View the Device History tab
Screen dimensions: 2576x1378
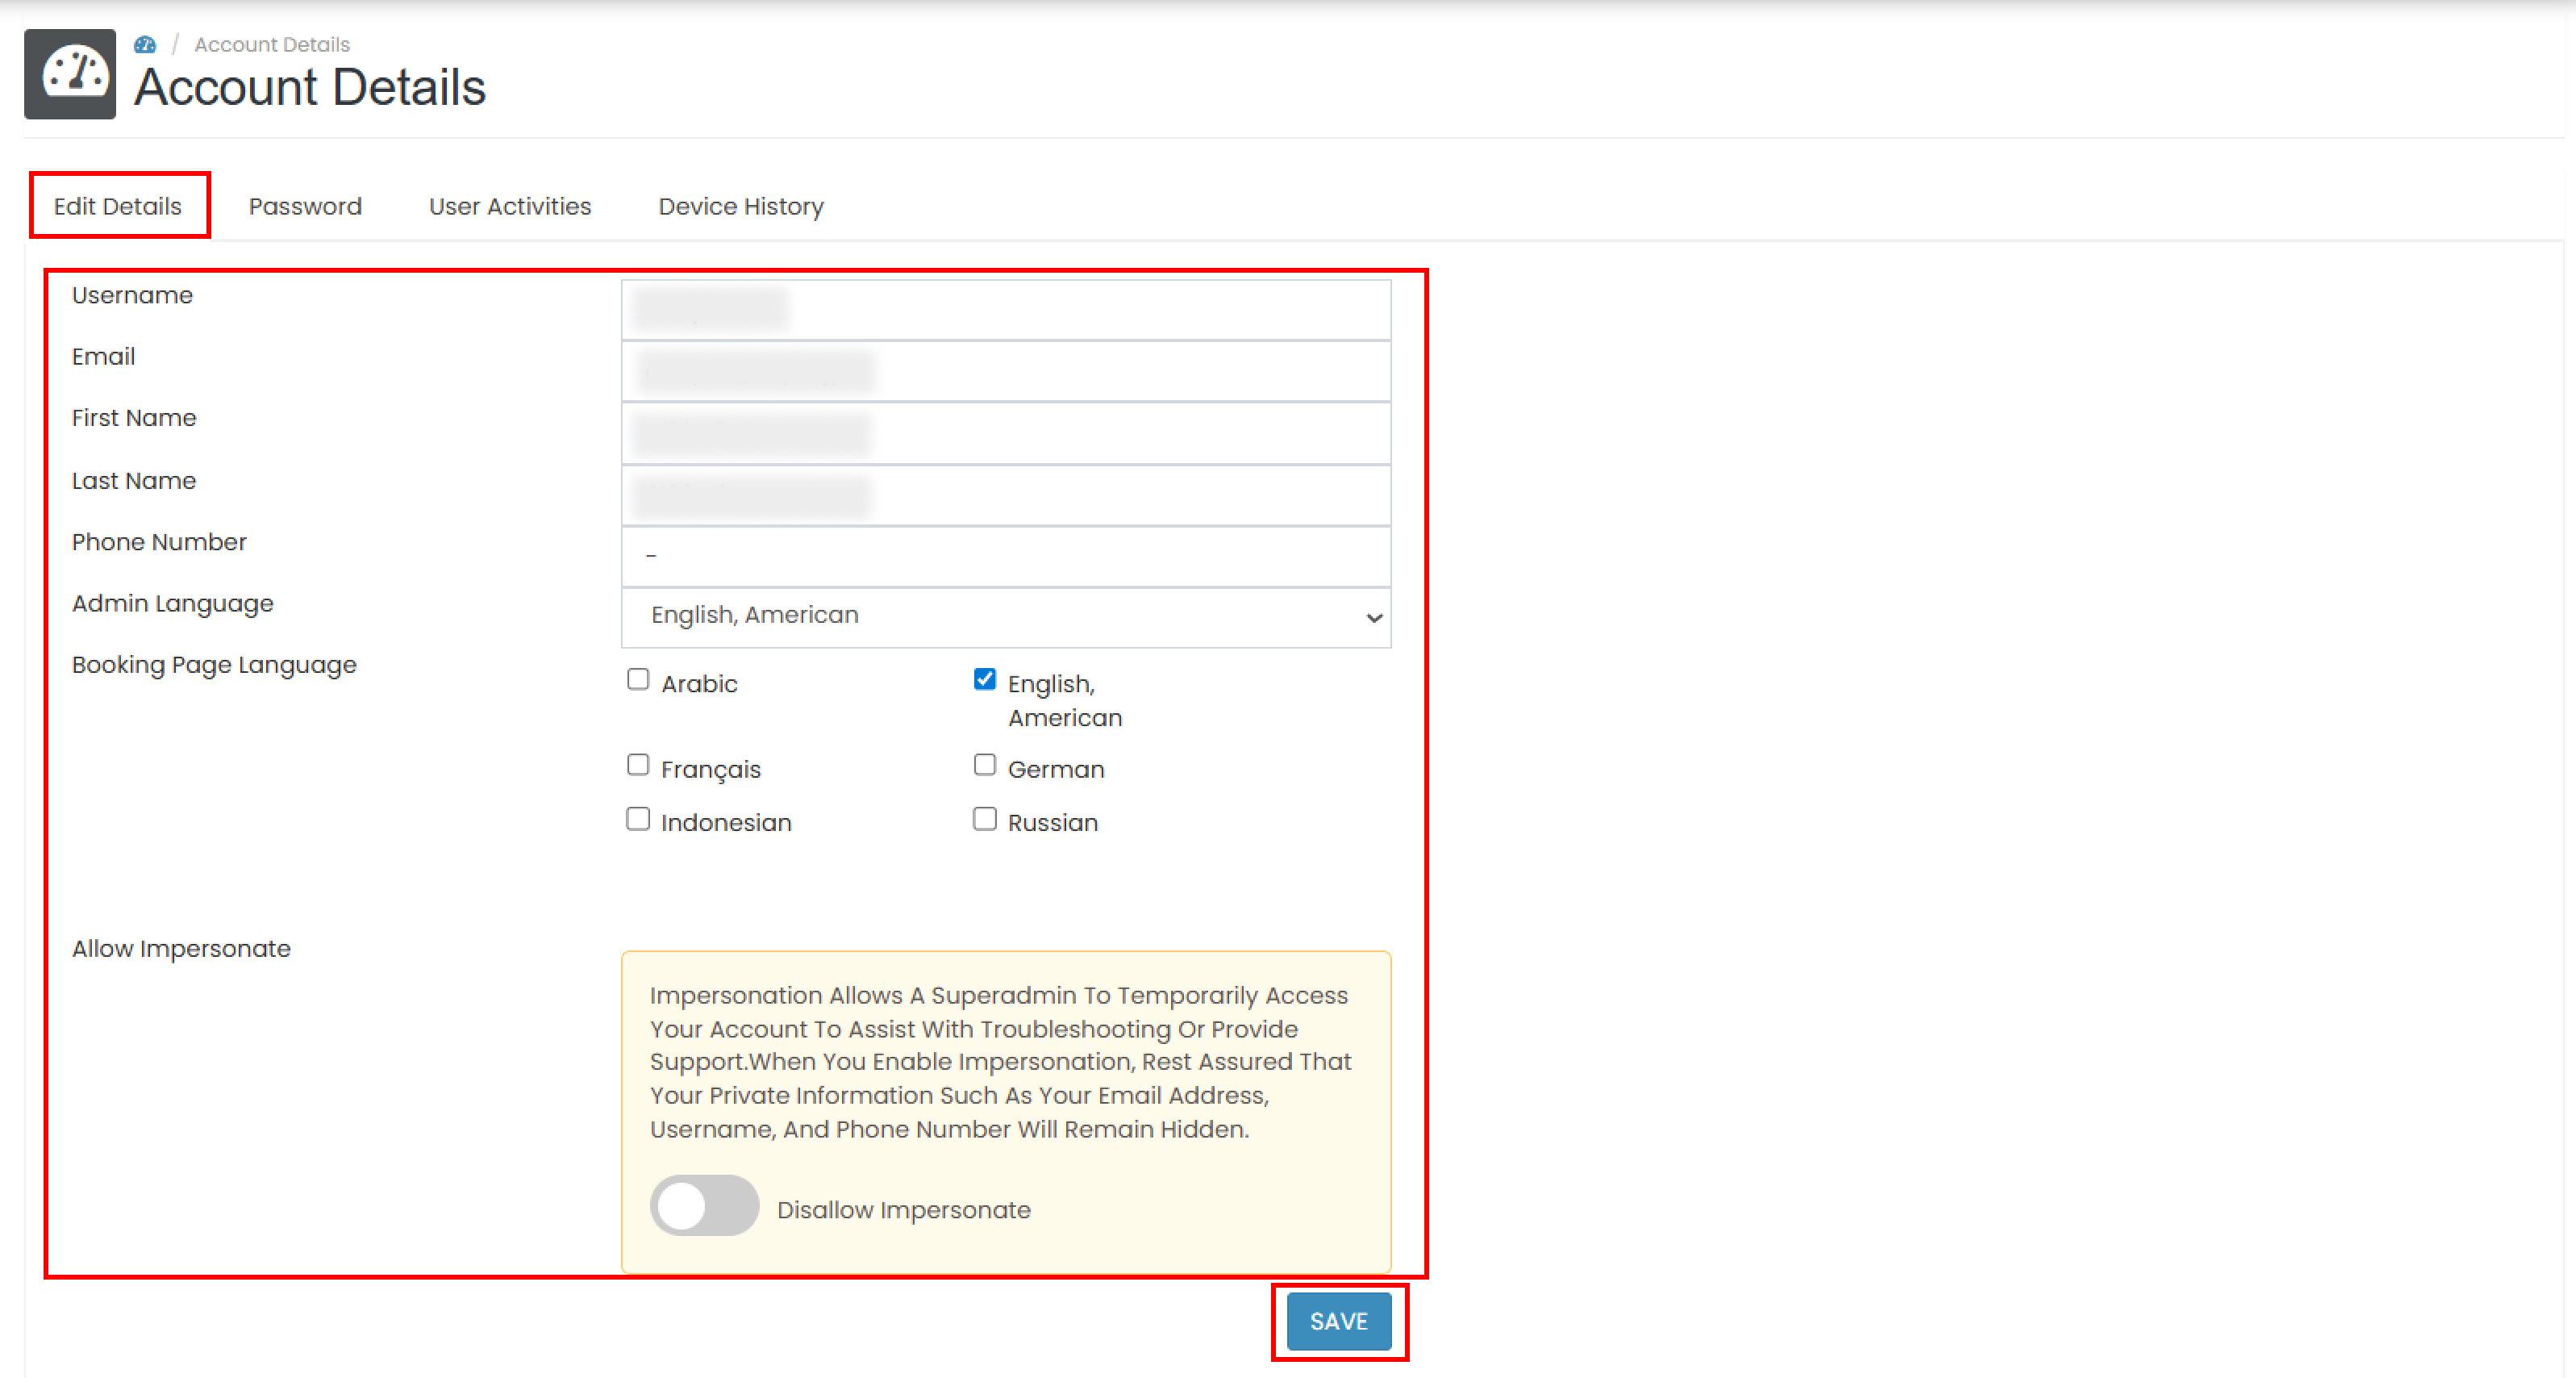(741, 206)
